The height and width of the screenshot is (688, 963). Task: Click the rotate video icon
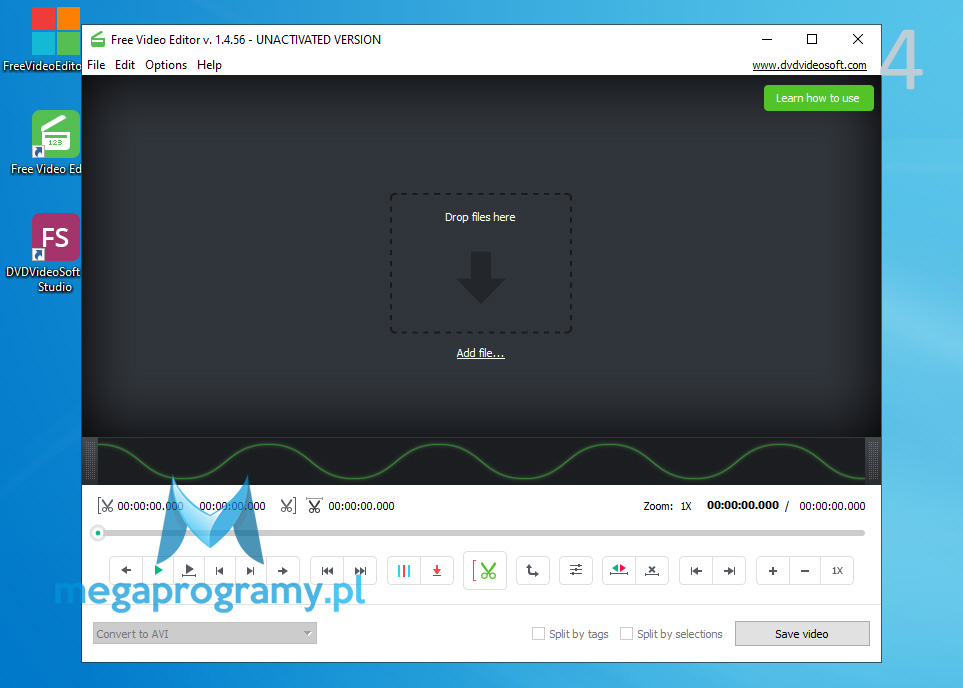pyautogui.click(x=532, y=571)
